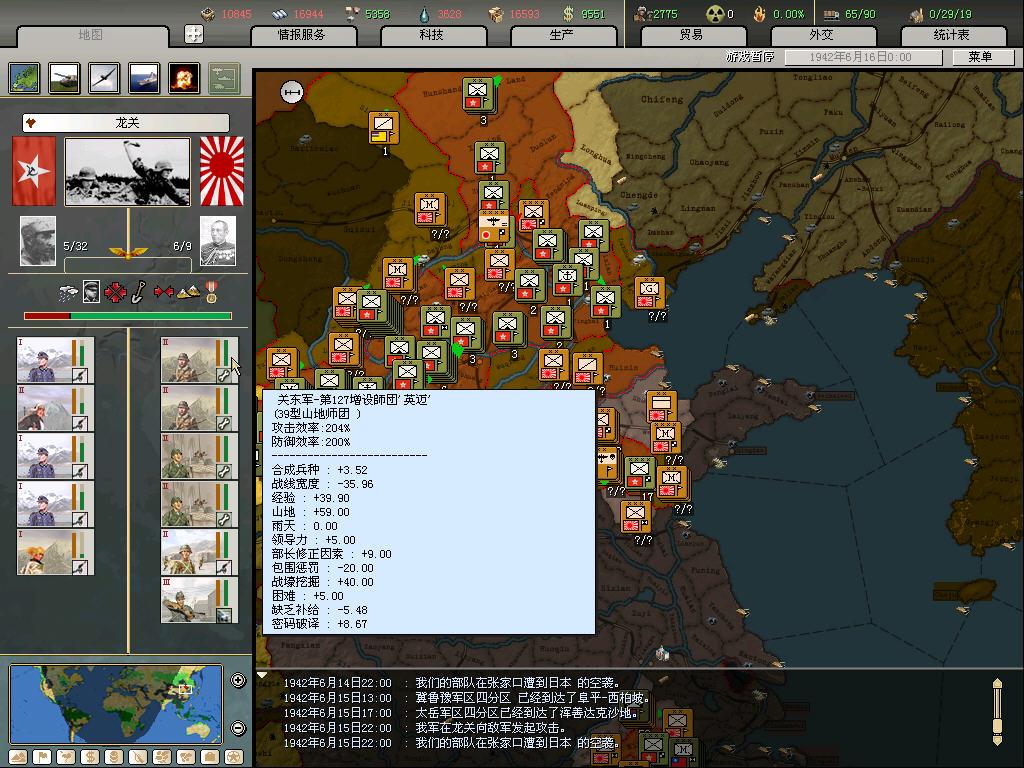This screenshot has height=768, width=1024.
Task: Click the world map view icon
Action: click(x=24, y=78)
